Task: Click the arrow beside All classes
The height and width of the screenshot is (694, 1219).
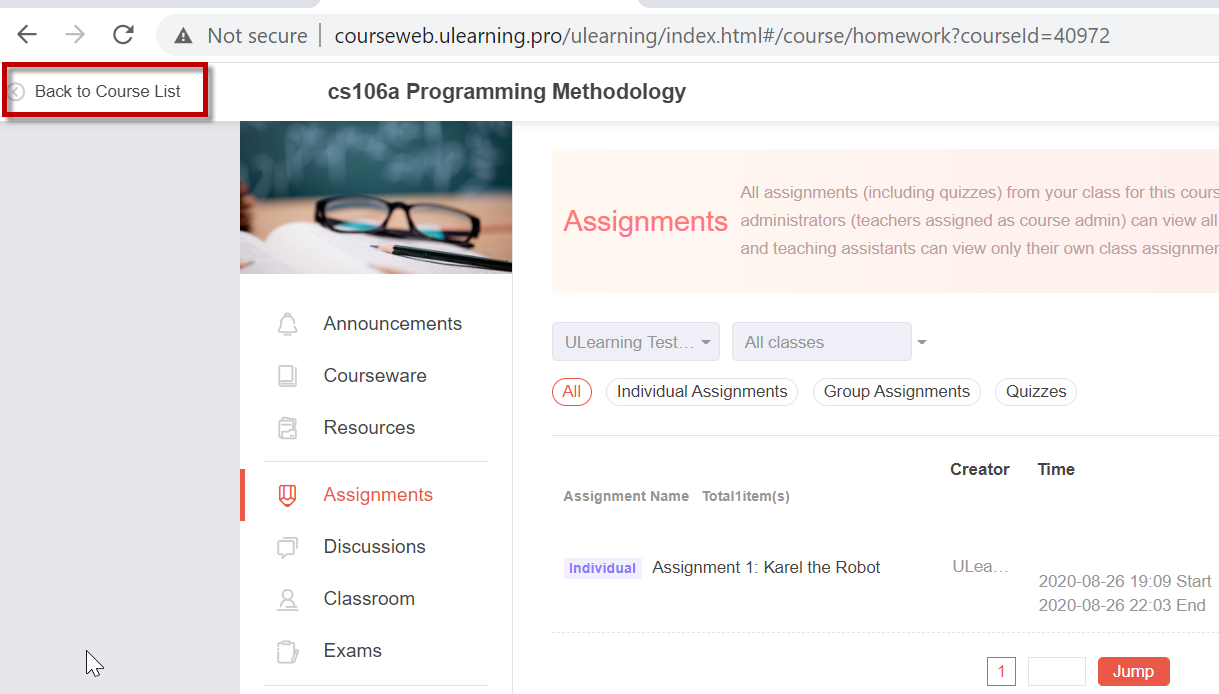Action: 922,342
